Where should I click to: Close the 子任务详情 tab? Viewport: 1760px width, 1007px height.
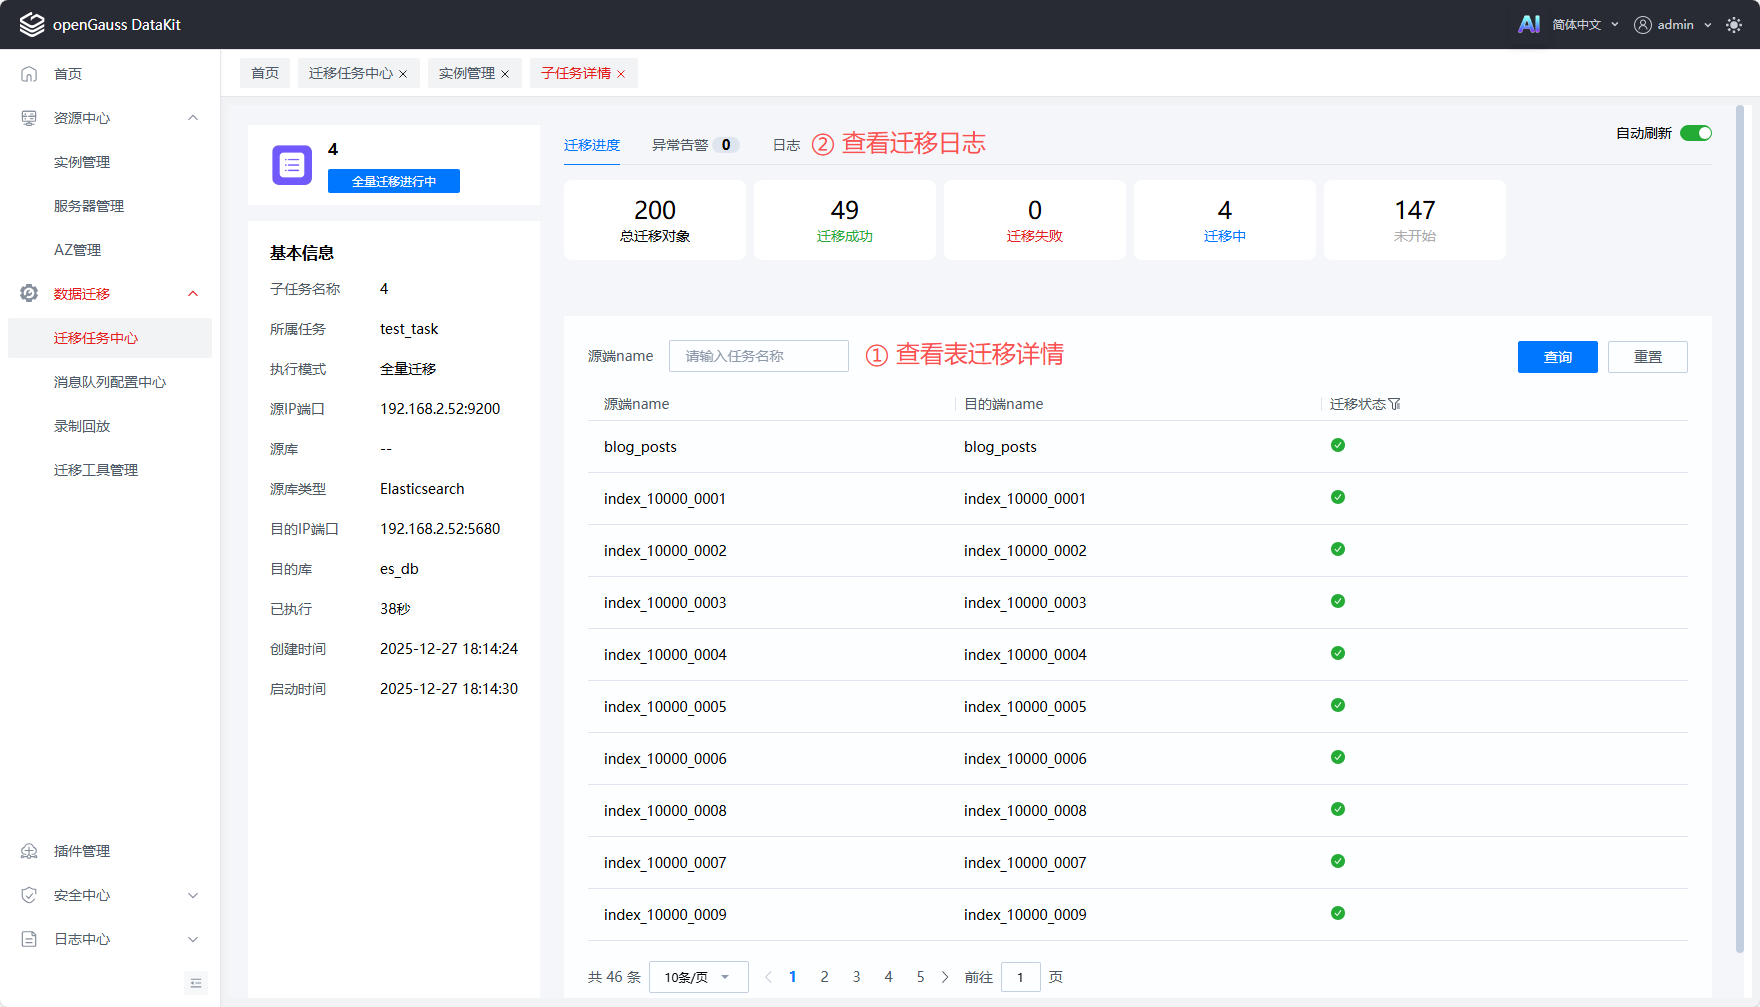[x=621, y=74]
